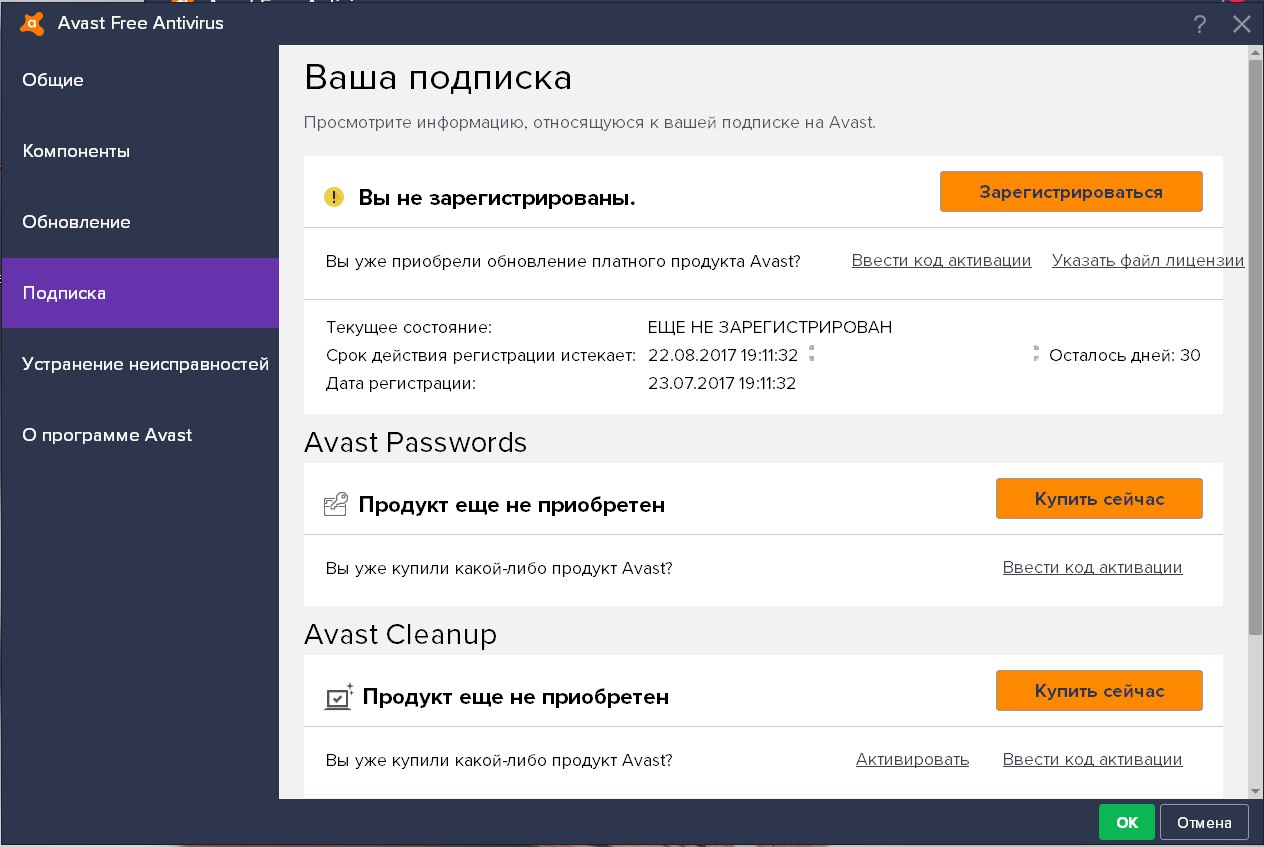Select the Подписка sidebar item
1264x847 pixels.
(64, 293)
